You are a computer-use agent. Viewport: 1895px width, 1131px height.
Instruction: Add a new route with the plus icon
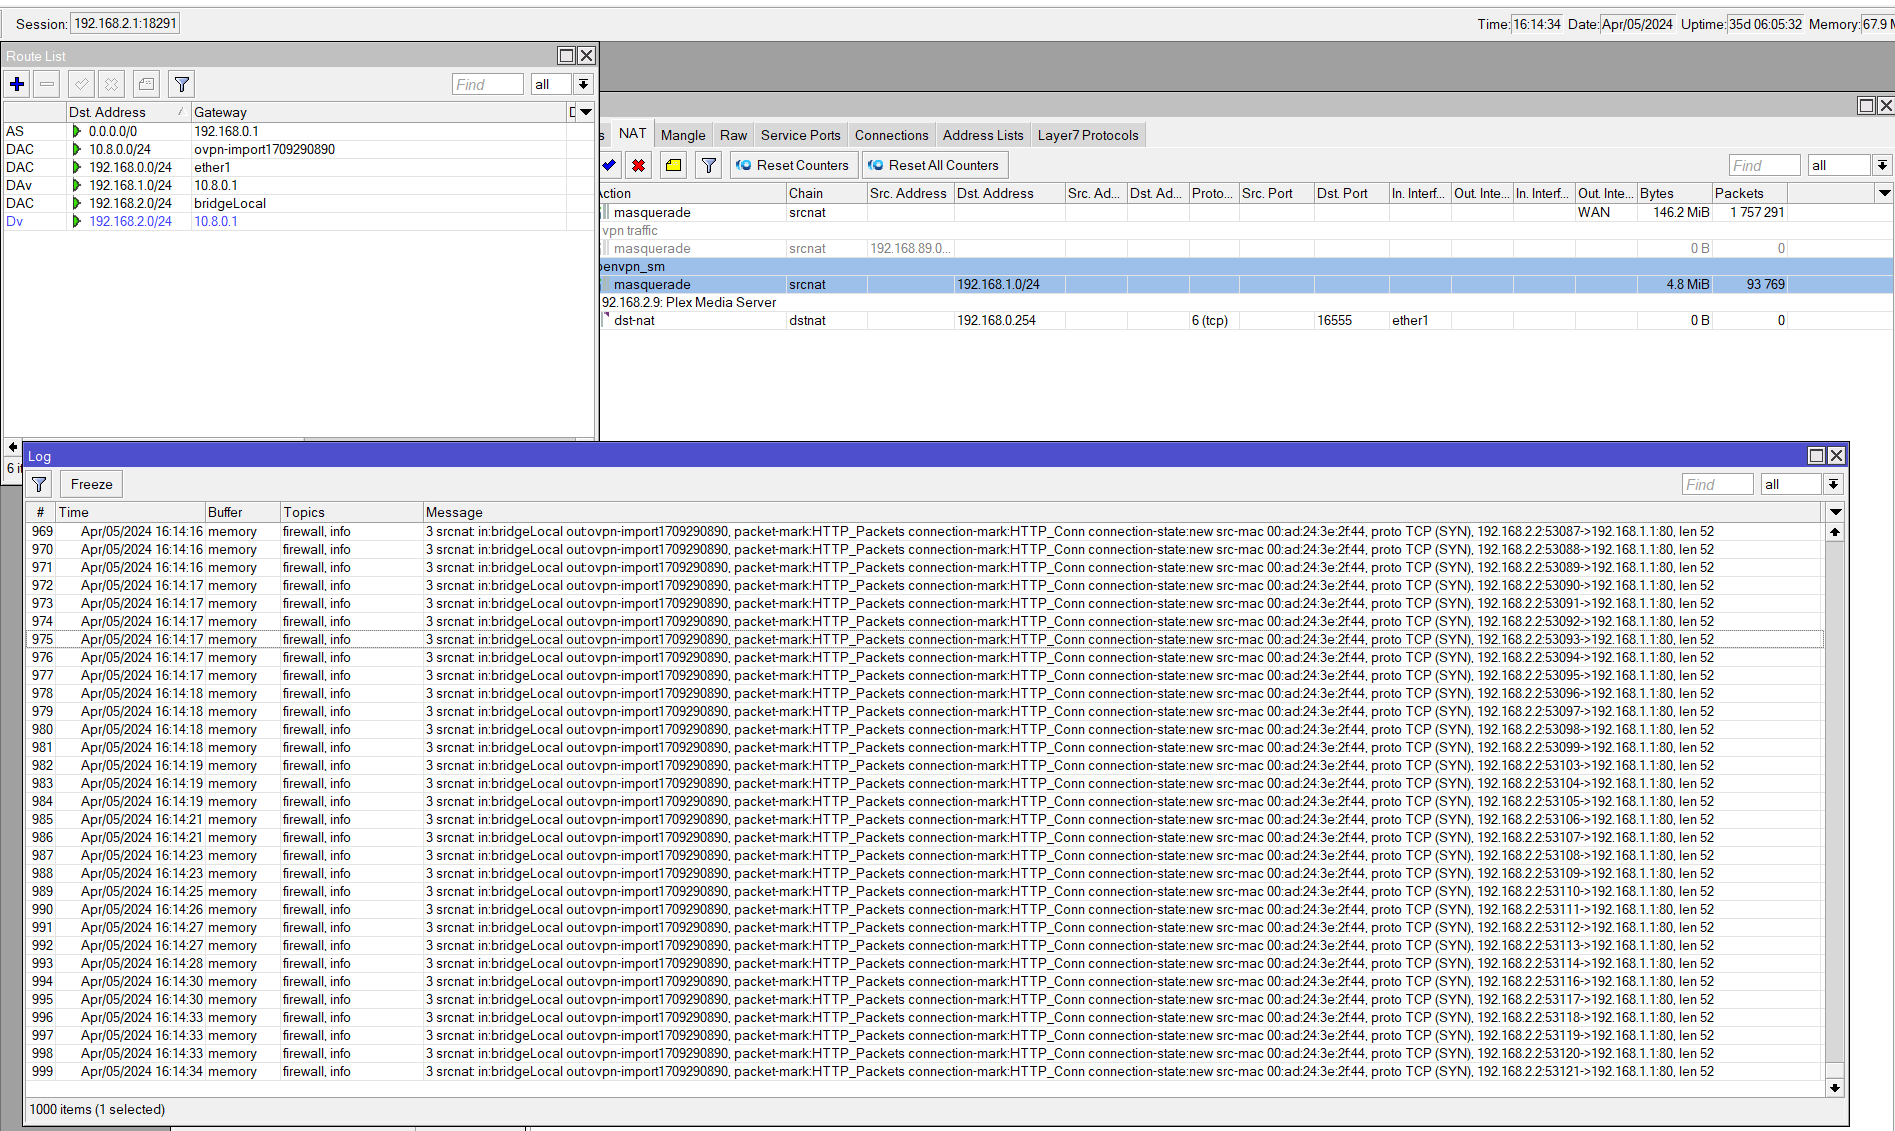coord(17,84)
